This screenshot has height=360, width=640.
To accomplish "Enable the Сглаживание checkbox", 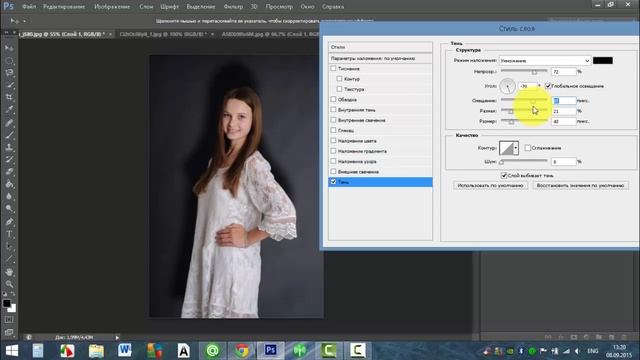I will coord(528,148).
